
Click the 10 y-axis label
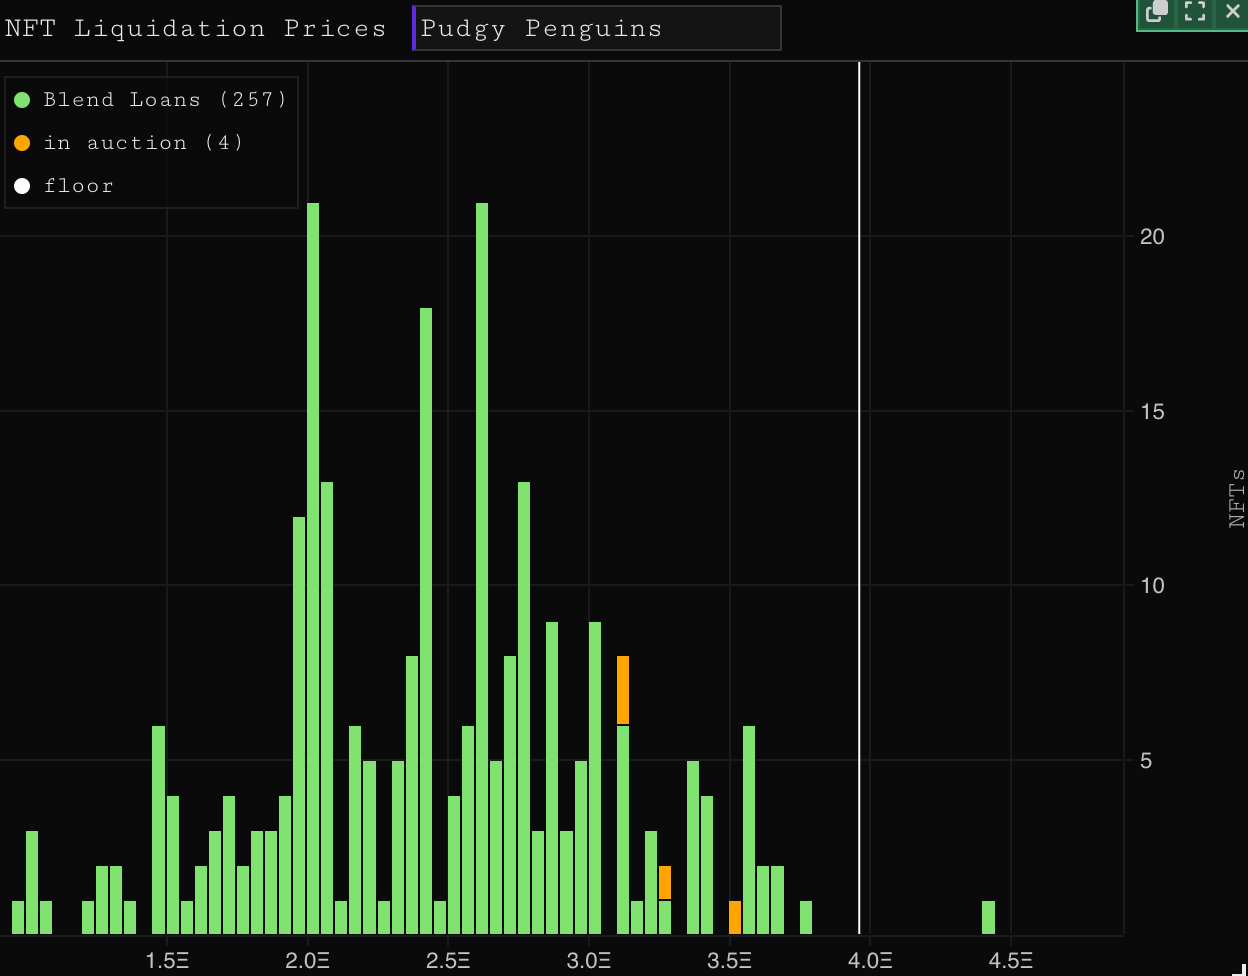point(1153,586)
